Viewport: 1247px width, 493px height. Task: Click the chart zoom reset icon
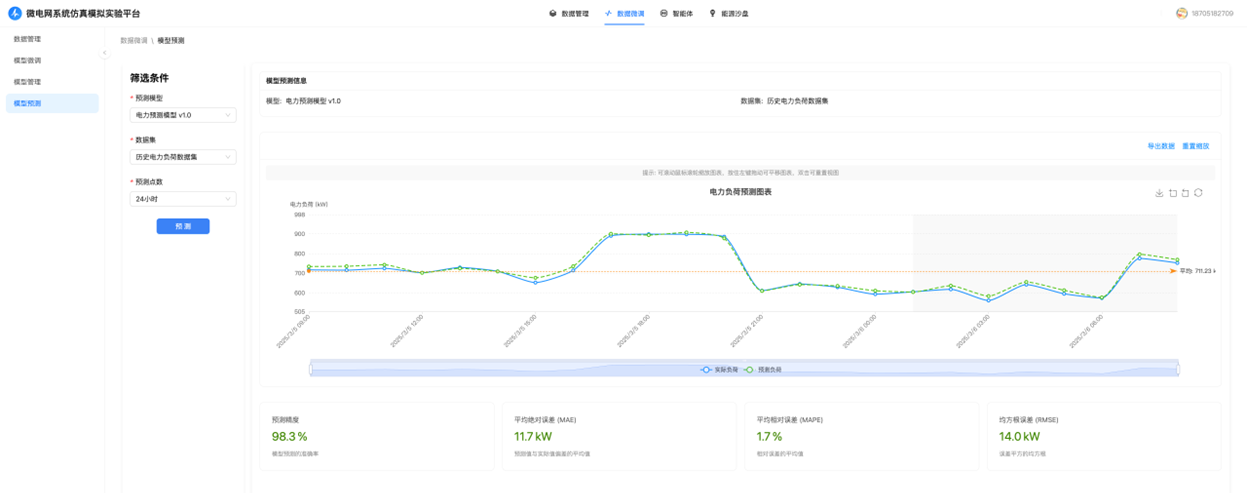[x=1185, y=193]
